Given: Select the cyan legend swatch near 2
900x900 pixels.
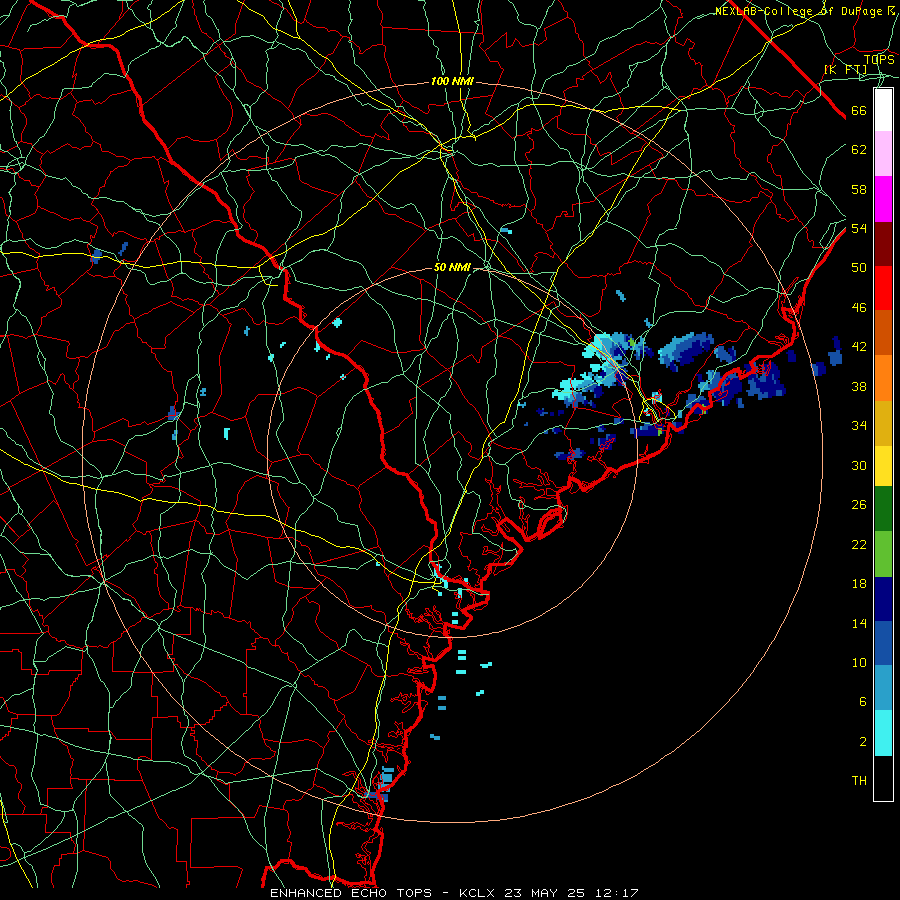Looking at the screenshot, I should pos(883,733).
